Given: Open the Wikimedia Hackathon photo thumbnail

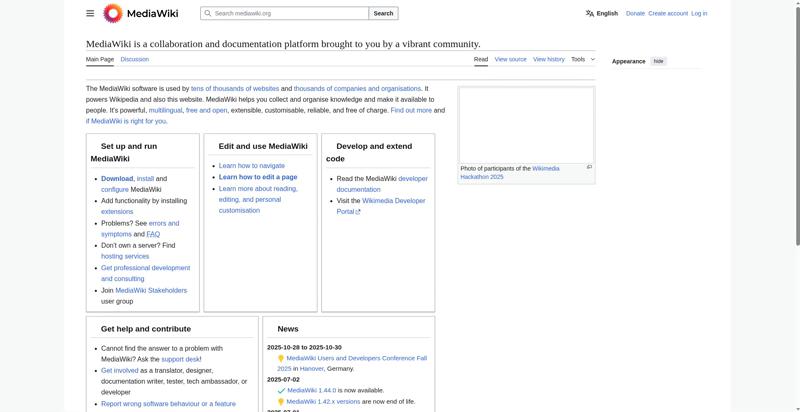Looking at the screenshot, I should [x=527, y=125].
